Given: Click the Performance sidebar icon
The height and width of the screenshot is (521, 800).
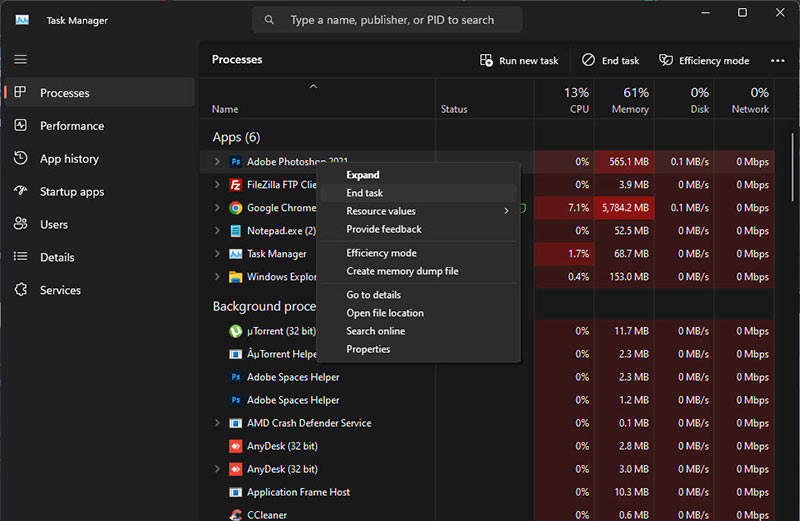Looking at the screenshot, I should [x=20, y=126].
